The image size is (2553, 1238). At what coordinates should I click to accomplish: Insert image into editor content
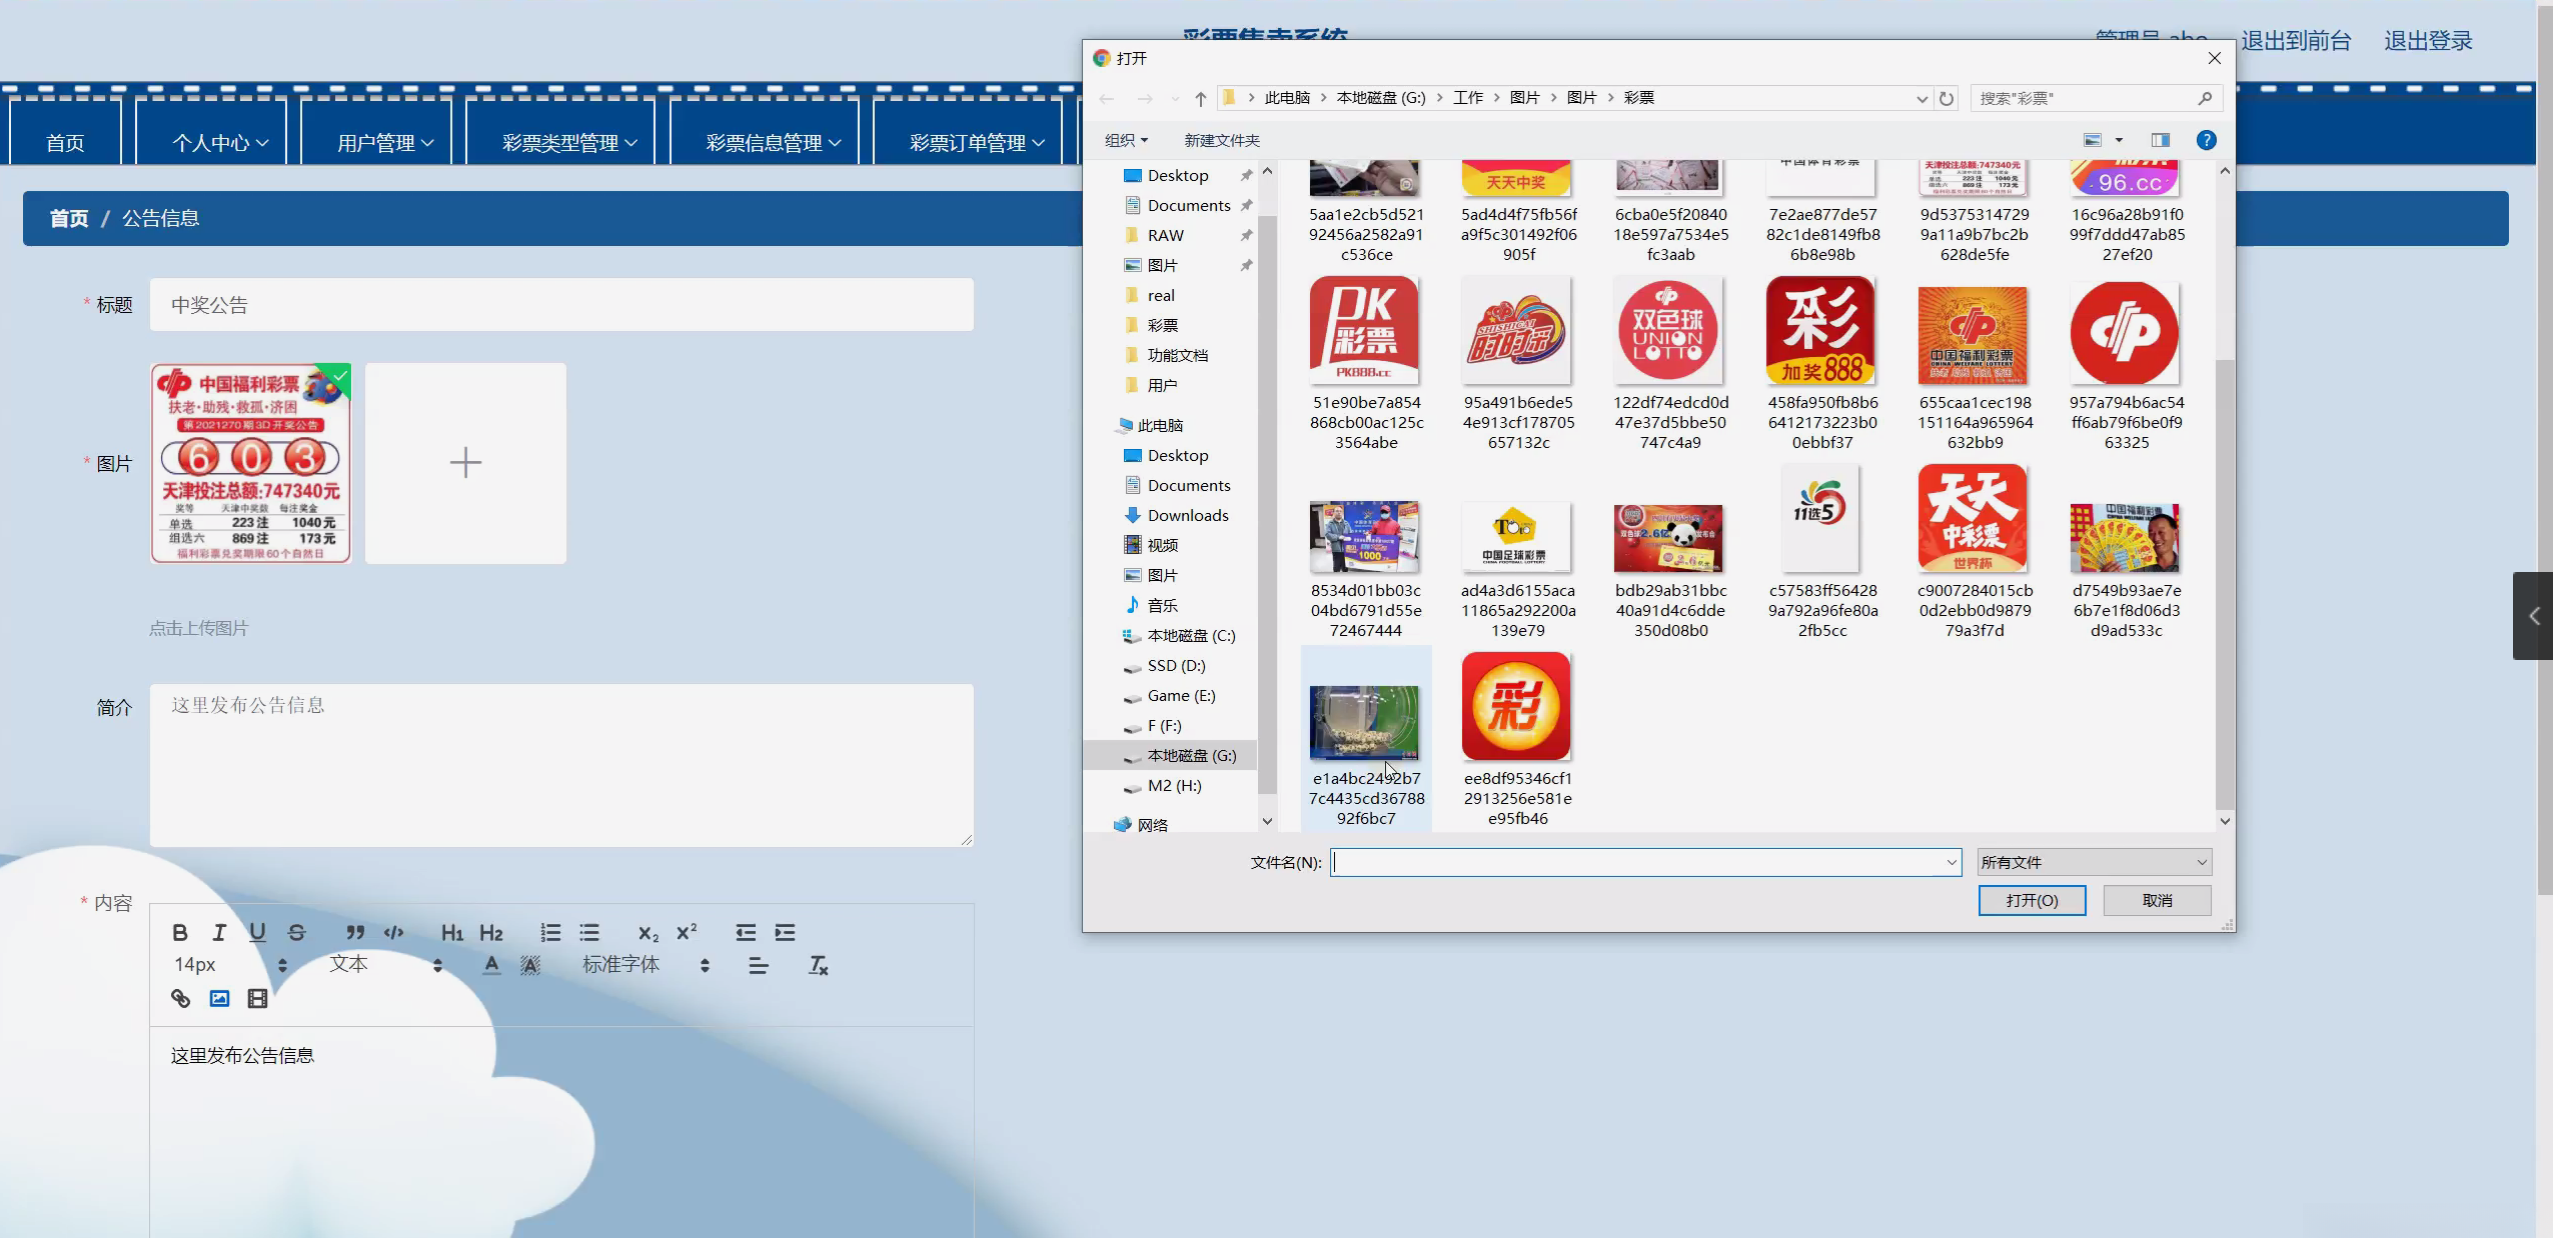219,998
